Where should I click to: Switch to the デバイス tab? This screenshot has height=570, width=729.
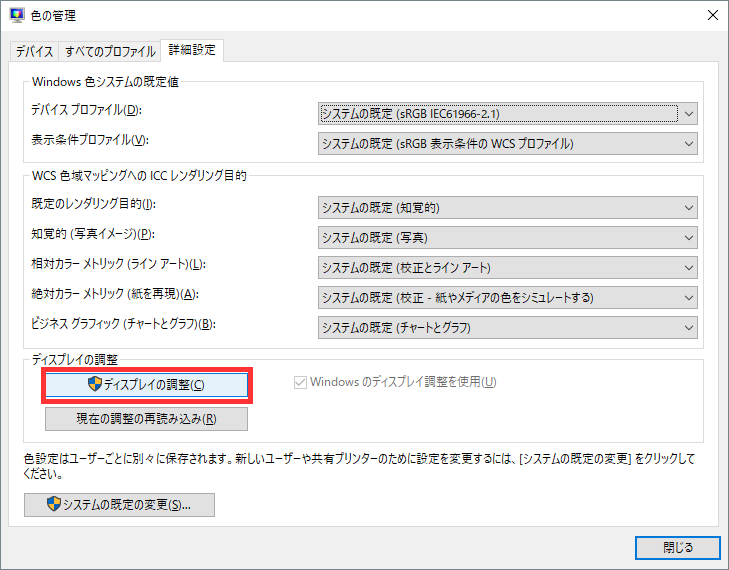click(x=34, y=51)
